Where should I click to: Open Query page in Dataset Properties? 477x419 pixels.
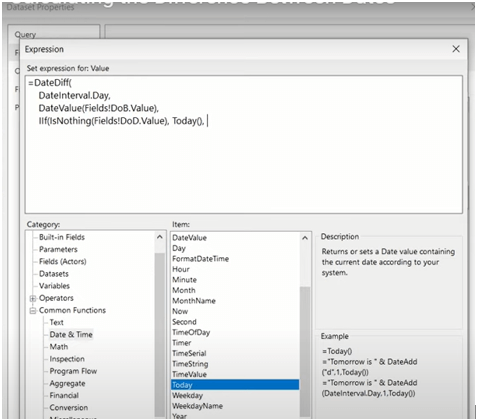point(25,34)
